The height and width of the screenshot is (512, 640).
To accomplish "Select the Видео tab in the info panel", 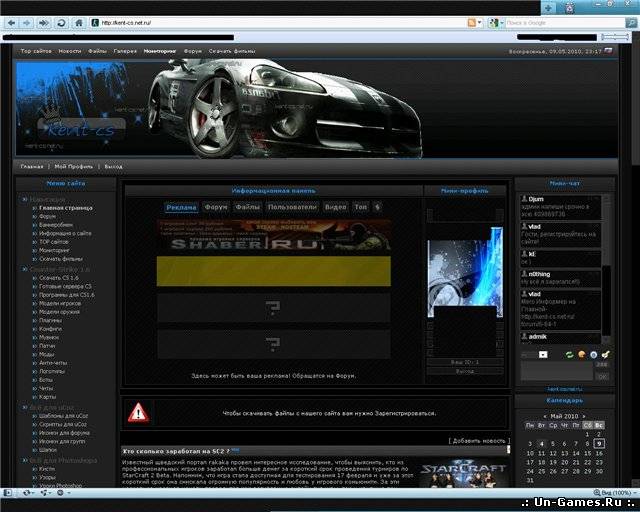I will [x=336, y=207].
